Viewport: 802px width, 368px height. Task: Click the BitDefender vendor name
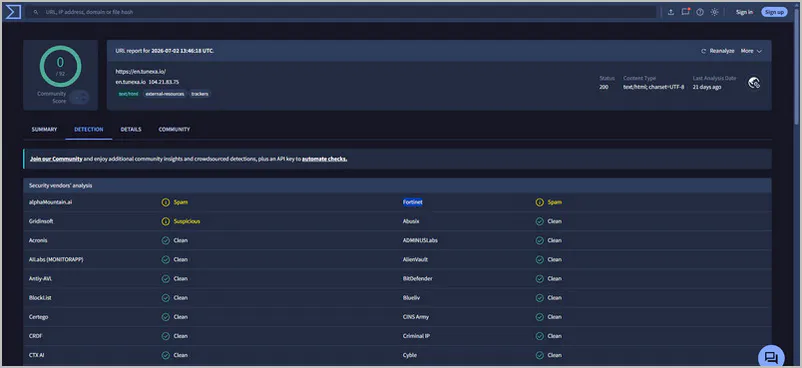click(418, 279)
